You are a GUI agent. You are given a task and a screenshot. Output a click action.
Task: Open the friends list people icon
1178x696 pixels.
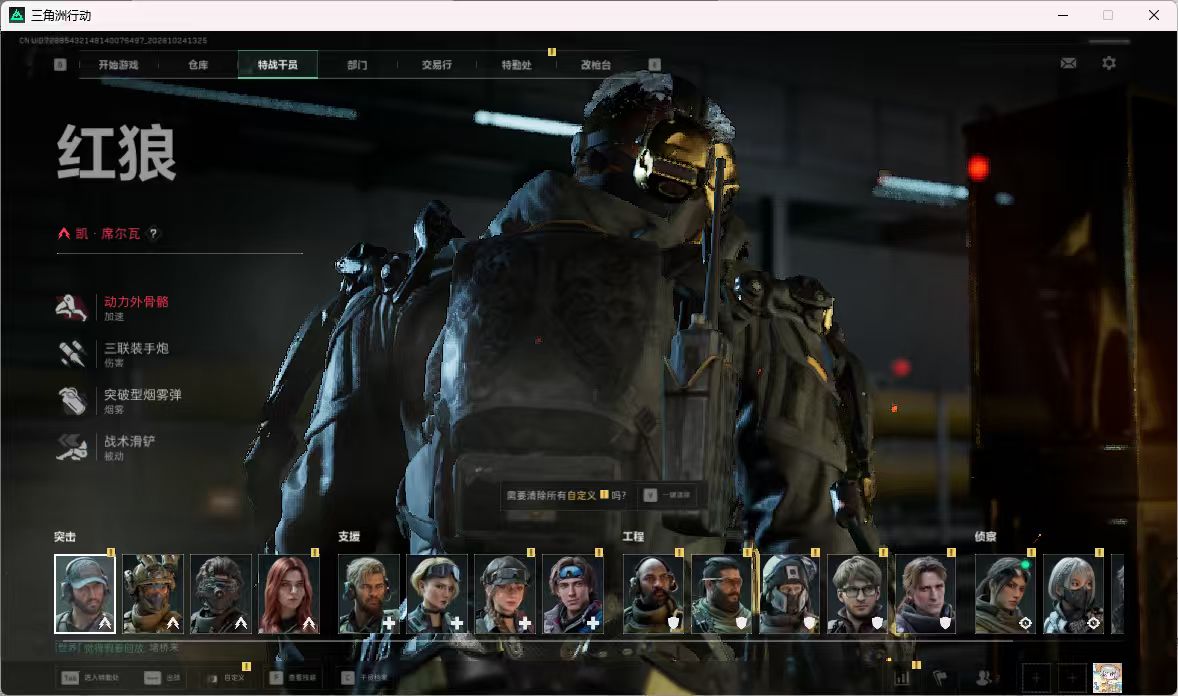point(984,678)
